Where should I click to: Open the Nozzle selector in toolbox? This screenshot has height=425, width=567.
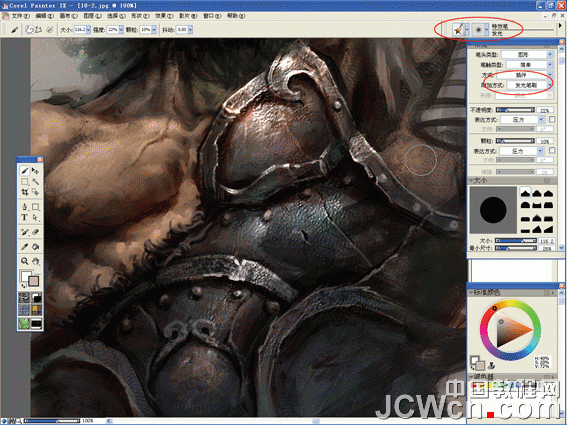tap(36, 323)
